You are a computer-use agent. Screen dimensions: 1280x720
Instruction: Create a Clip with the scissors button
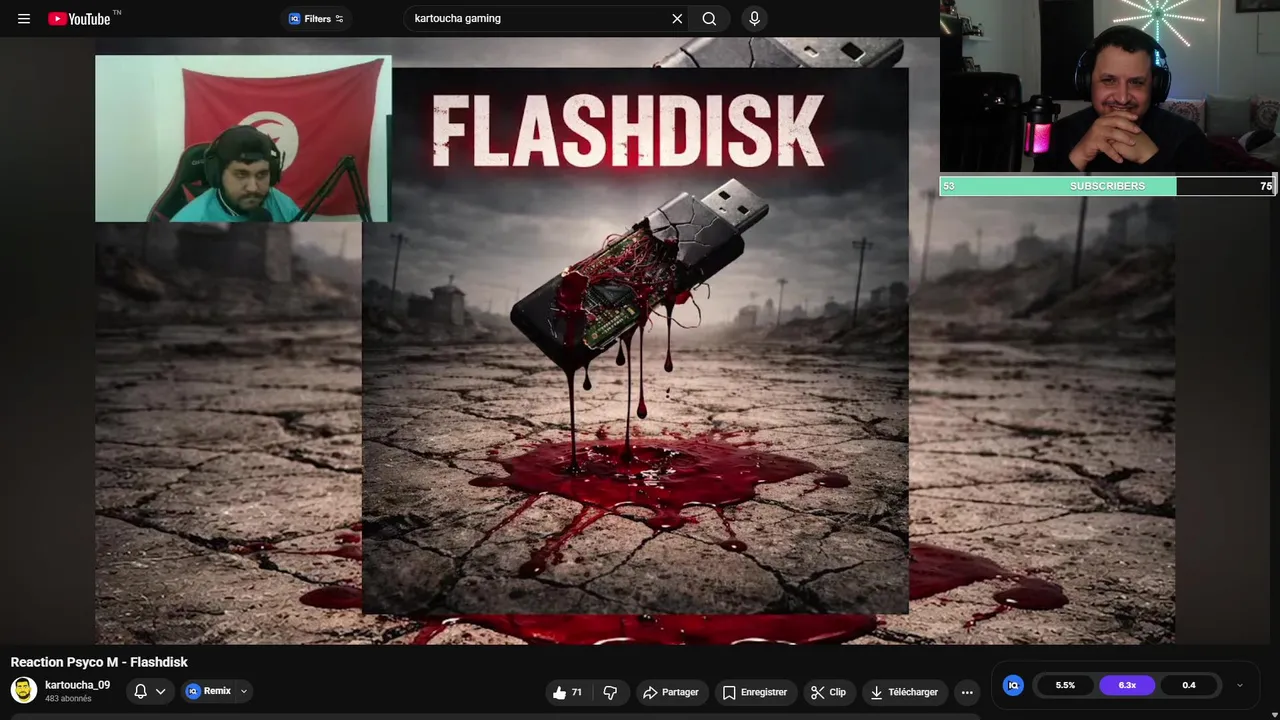click(828, 692)
